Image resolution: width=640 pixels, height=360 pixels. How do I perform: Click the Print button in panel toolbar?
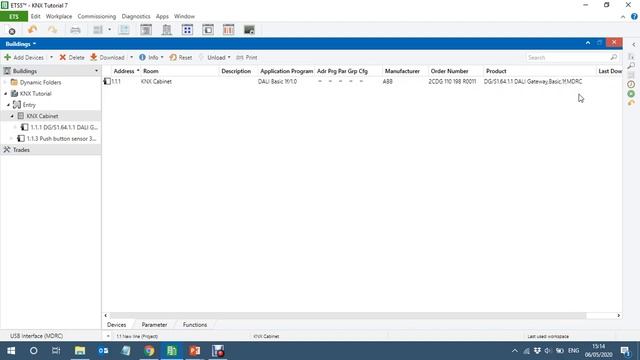point(247,58)
